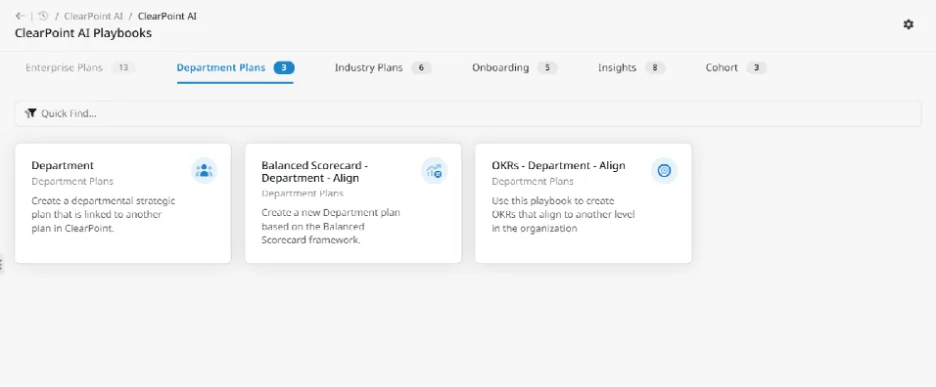
Task: Open Balanced Scorecard - Department - Align title
Action: pyautogui.click(x=314, y=171)
